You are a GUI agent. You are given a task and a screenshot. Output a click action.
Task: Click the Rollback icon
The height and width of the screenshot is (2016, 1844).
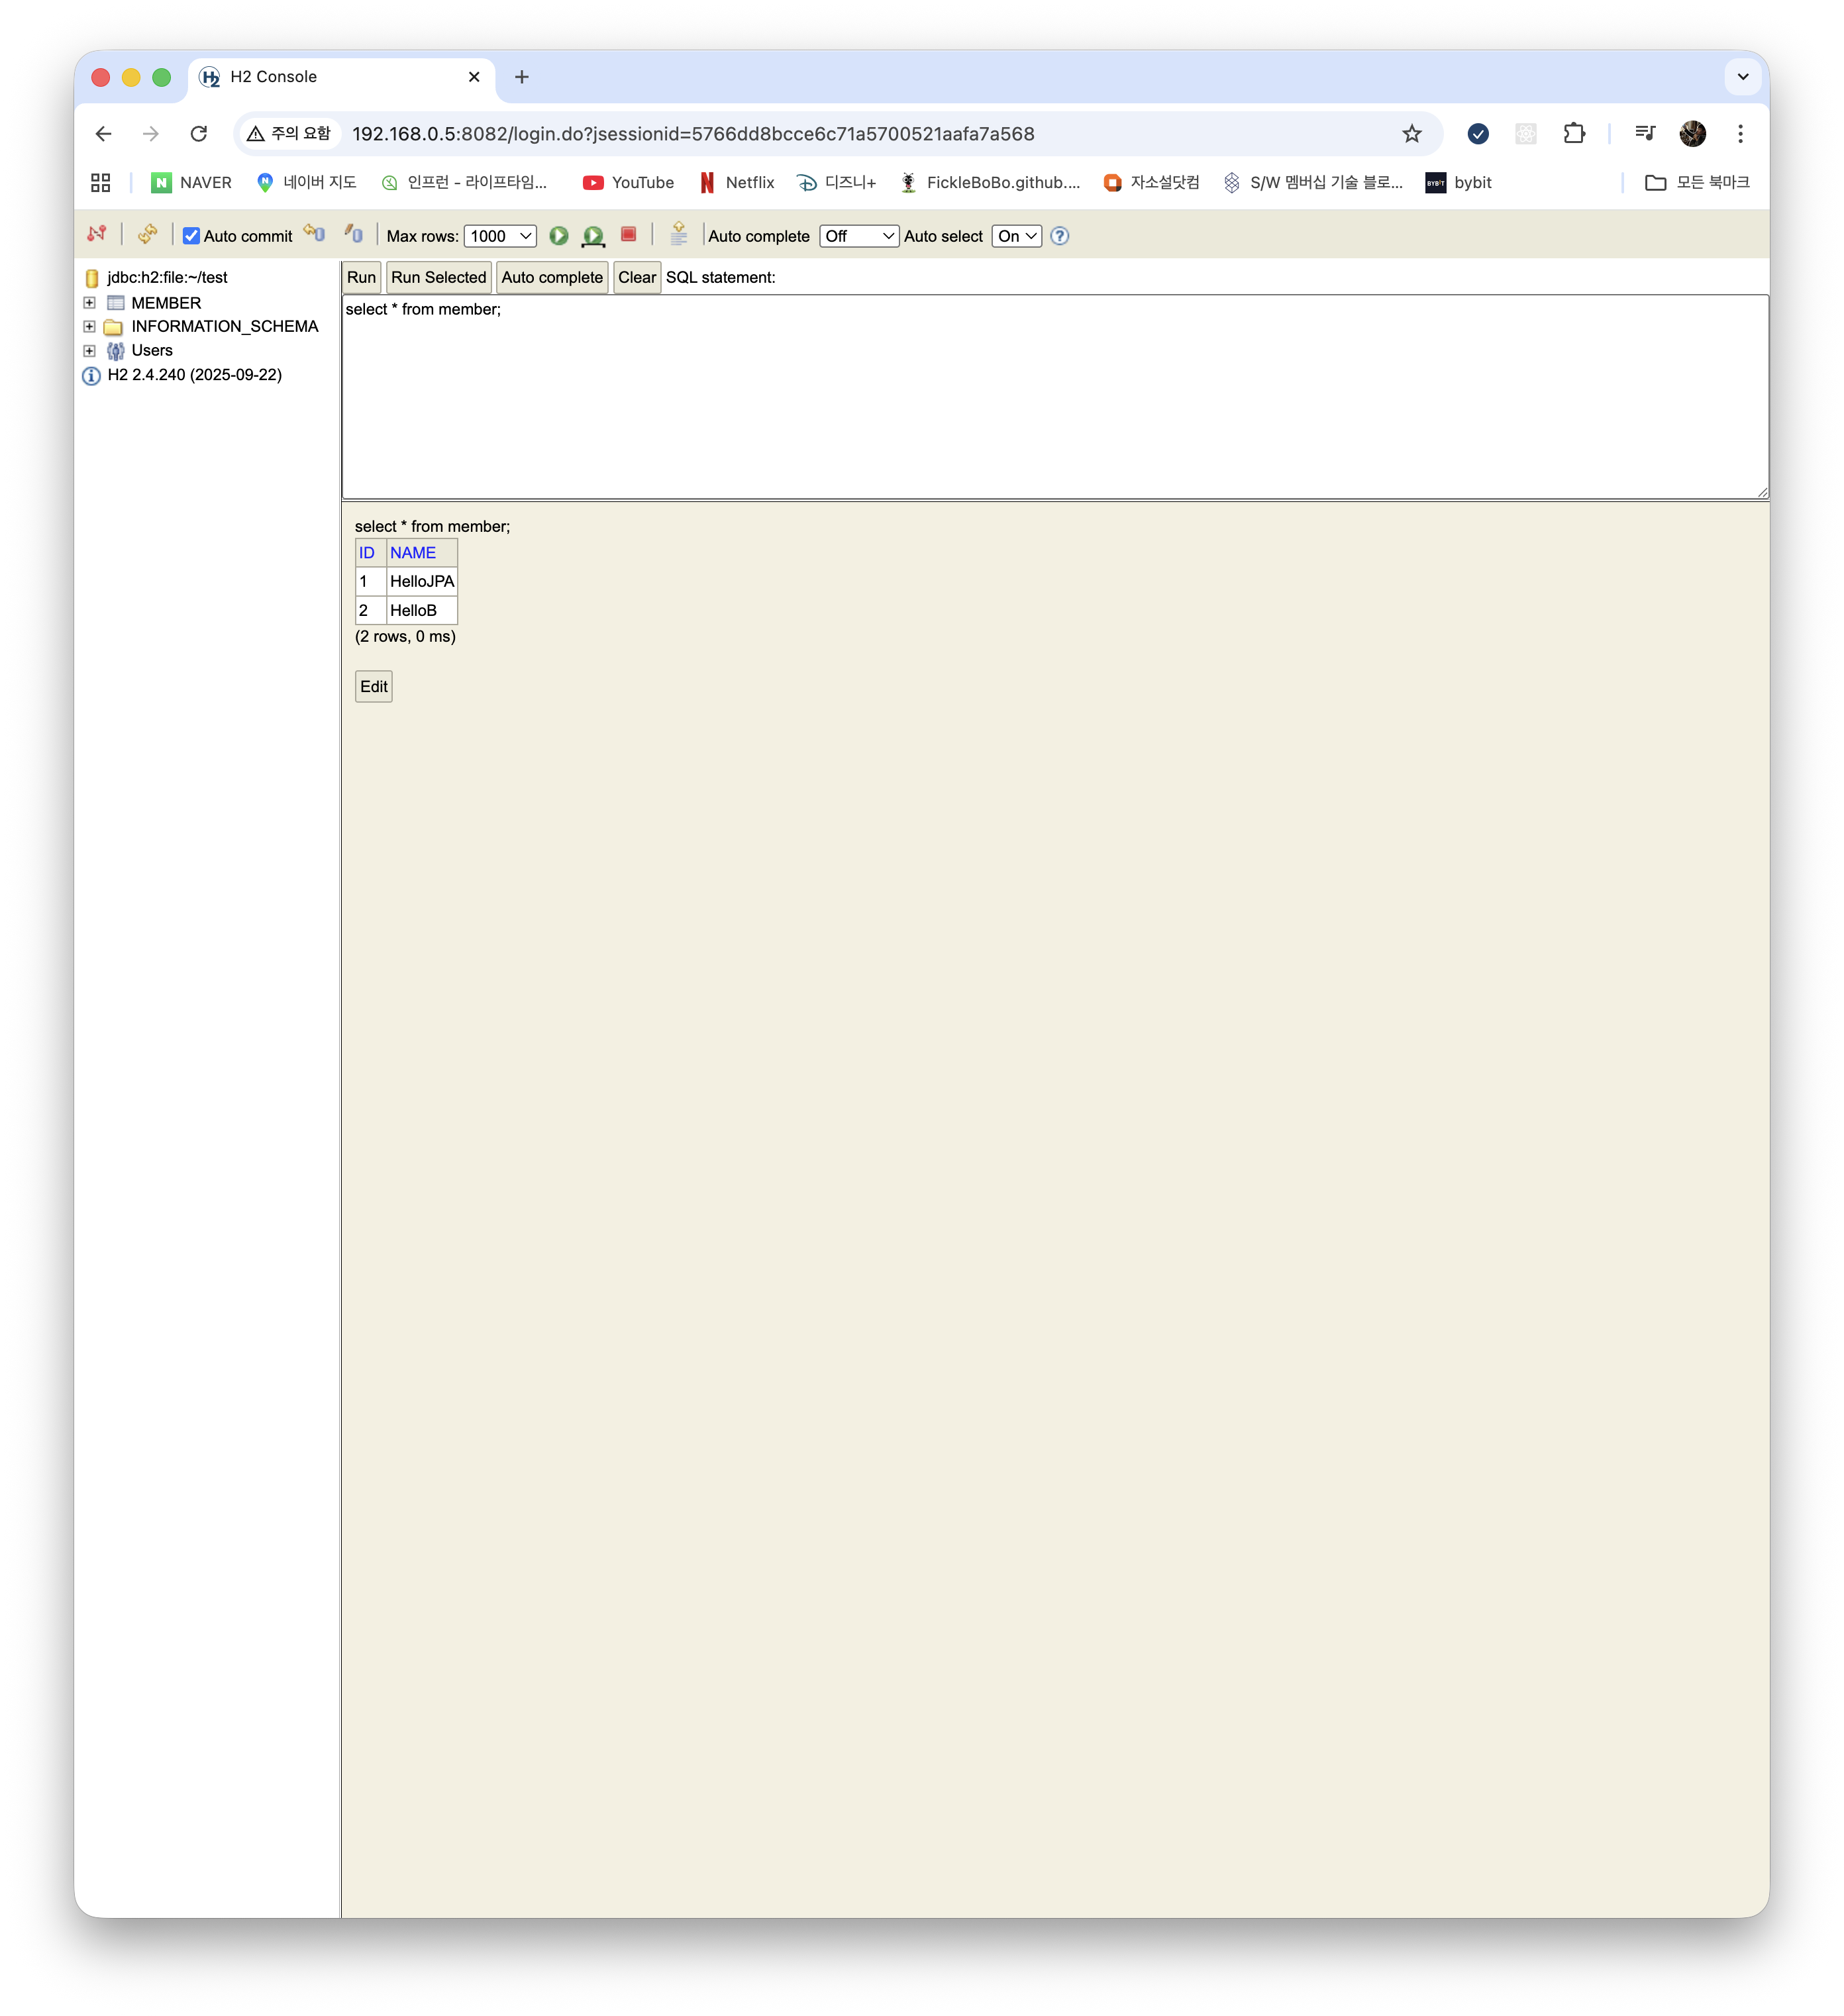[x=314, y=234]
